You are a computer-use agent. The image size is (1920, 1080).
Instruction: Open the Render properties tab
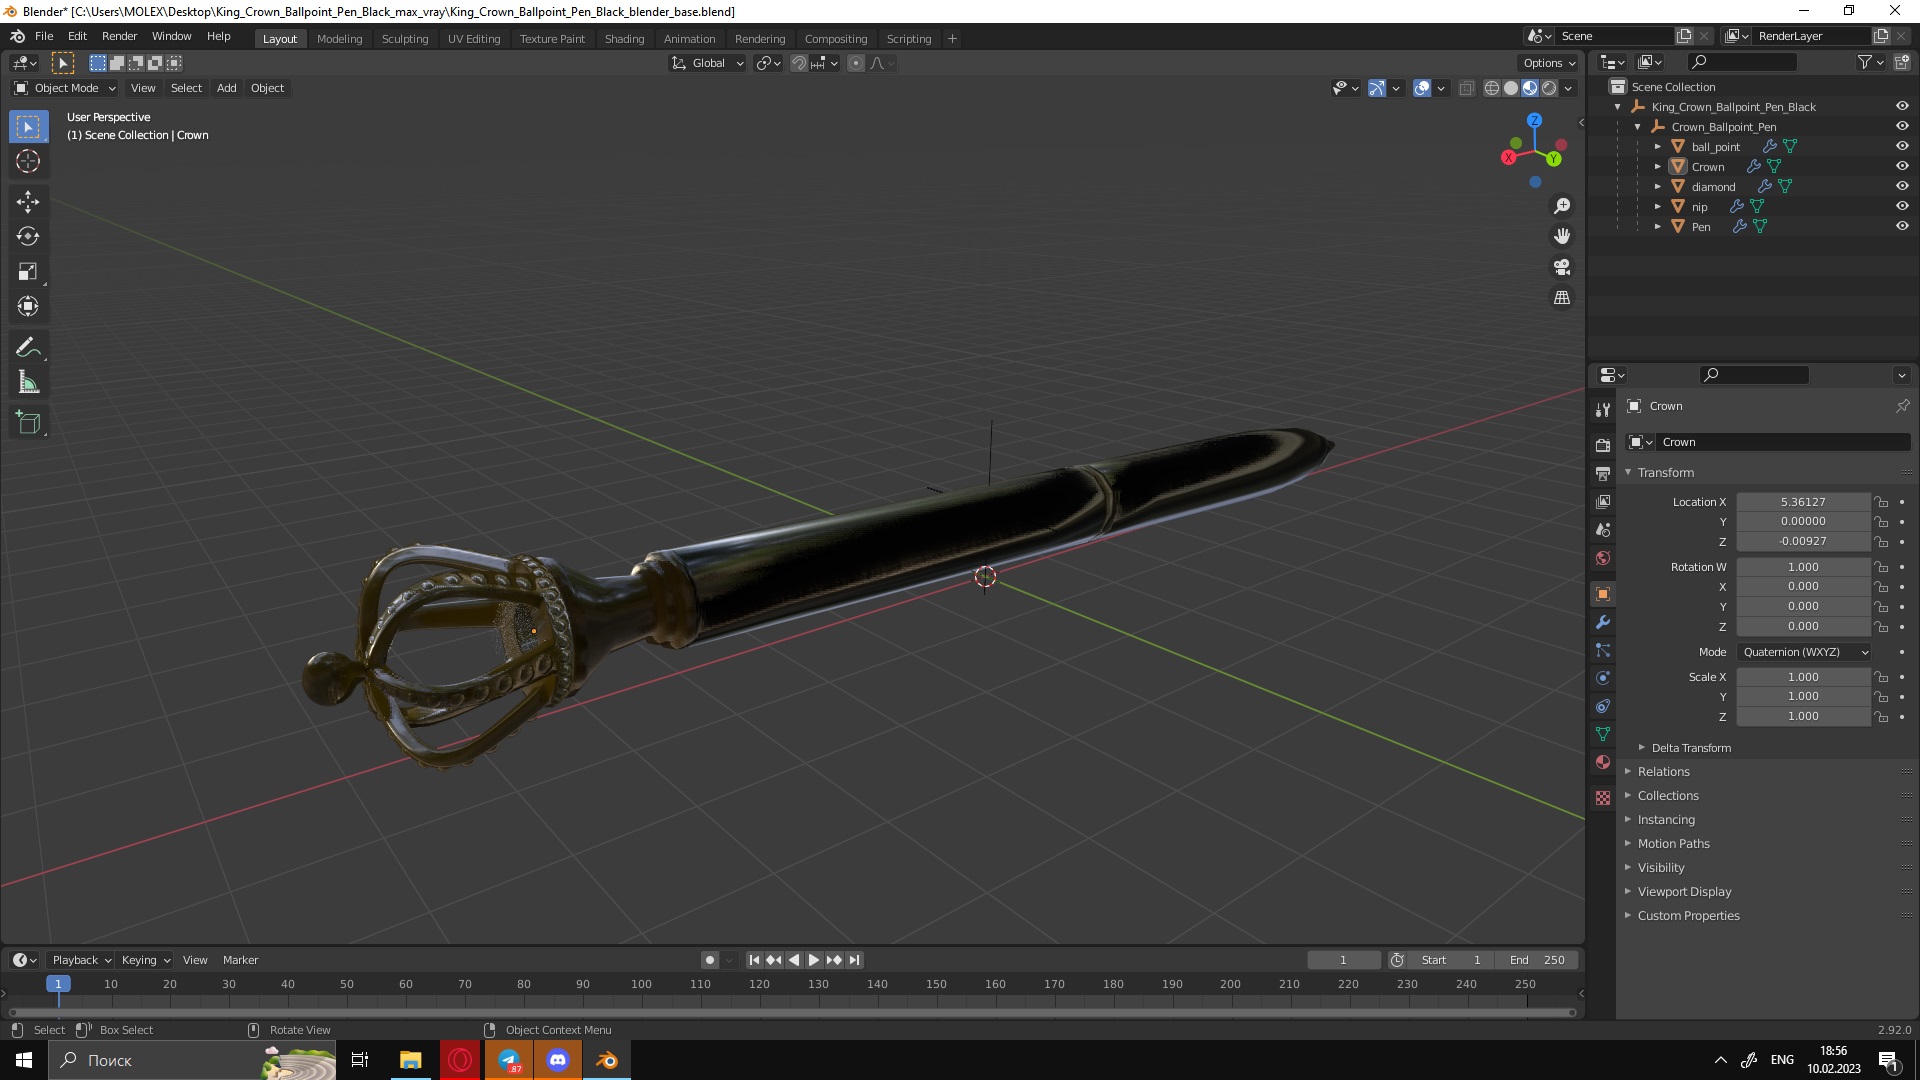[x=1603, y=445]
